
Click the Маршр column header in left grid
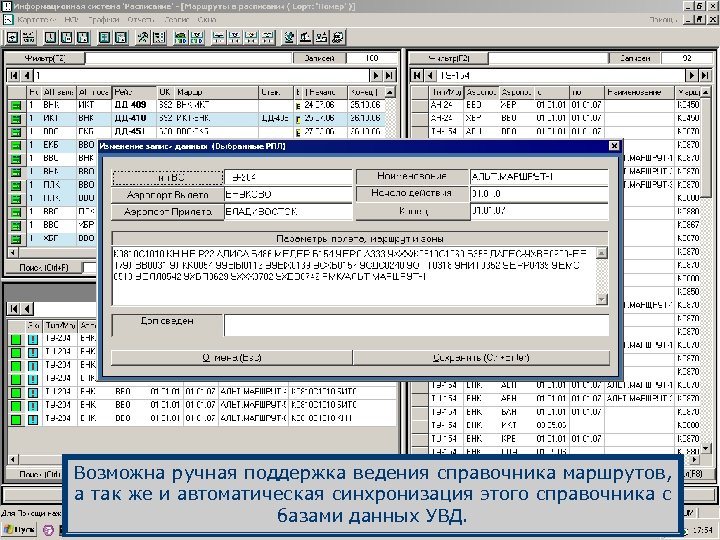216,92
